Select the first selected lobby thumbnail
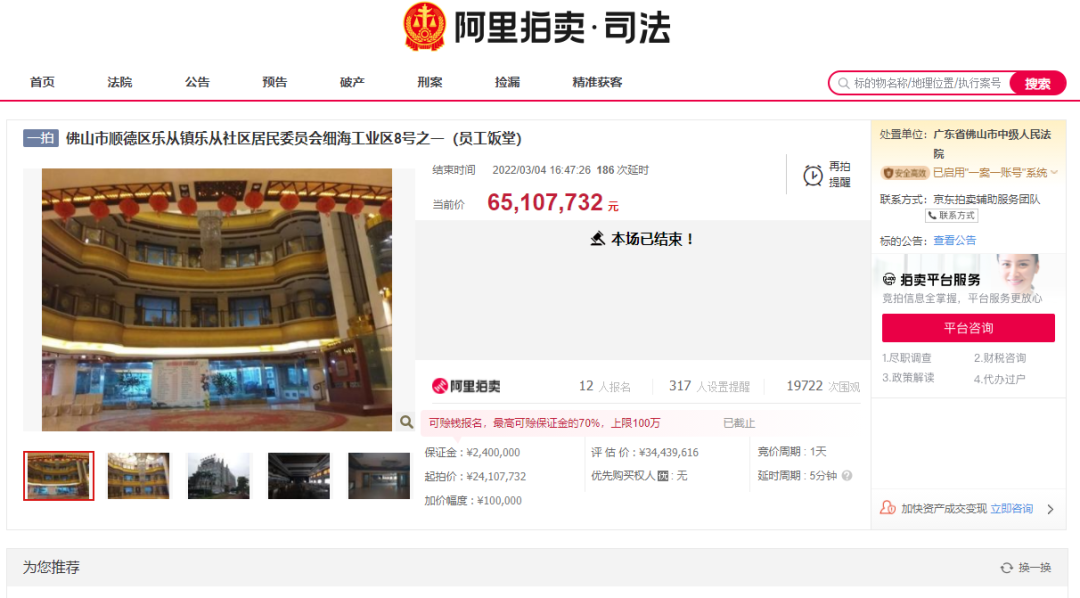The height and width of the screenshot is (598, 1080). (59, 476)
